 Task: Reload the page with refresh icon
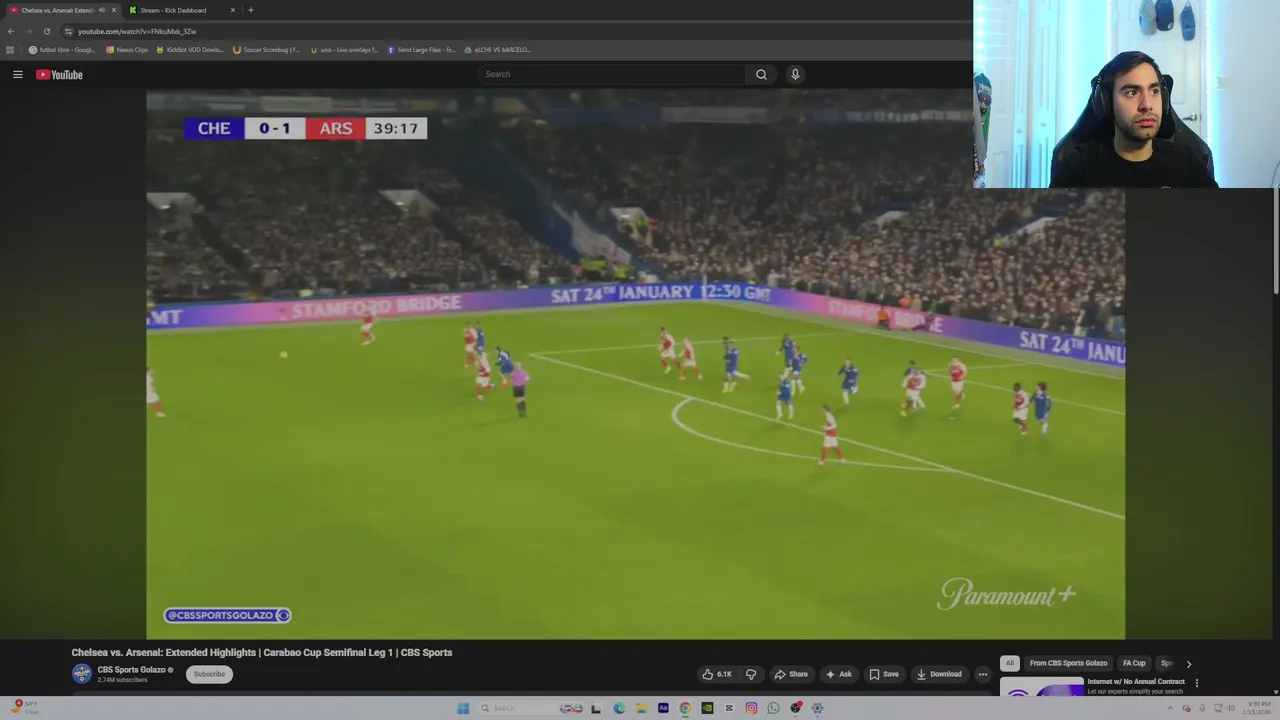pyautogui.click(x=46, y=31)
